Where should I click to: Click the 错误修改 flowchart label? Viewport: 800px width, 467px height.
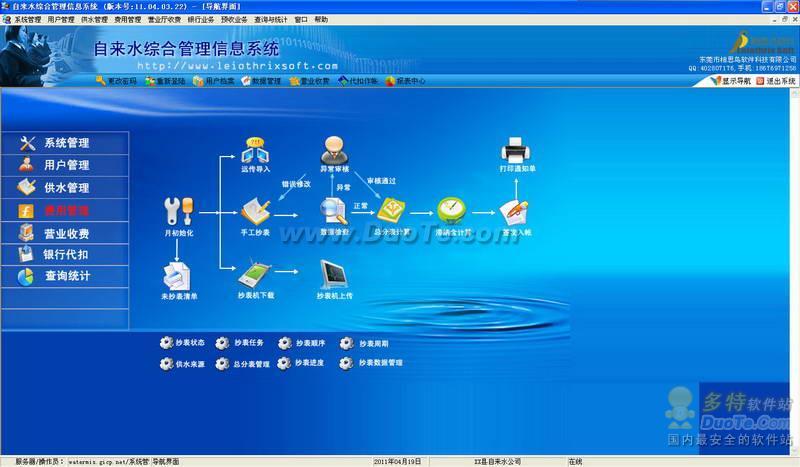(296, 184)
